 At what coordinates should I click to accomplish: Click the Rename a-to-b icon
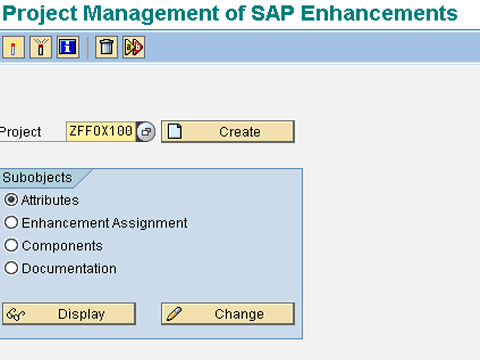(x=134, y=47)
